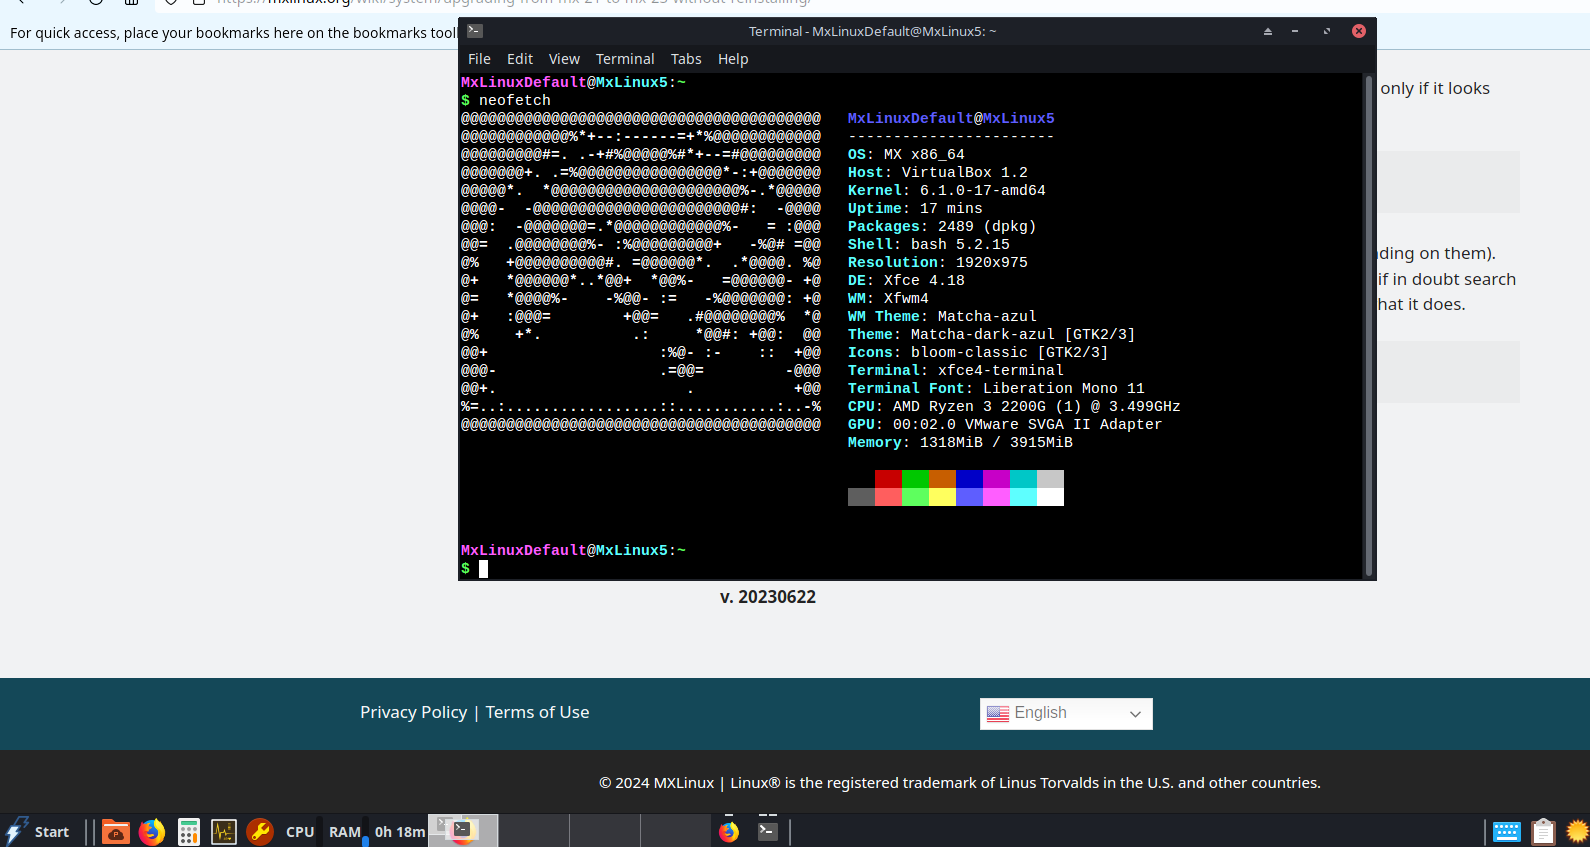Open the Terminal menu in the menu bar
The height and width of the screenshot is (847, 1590).
[x=625, y=59]
